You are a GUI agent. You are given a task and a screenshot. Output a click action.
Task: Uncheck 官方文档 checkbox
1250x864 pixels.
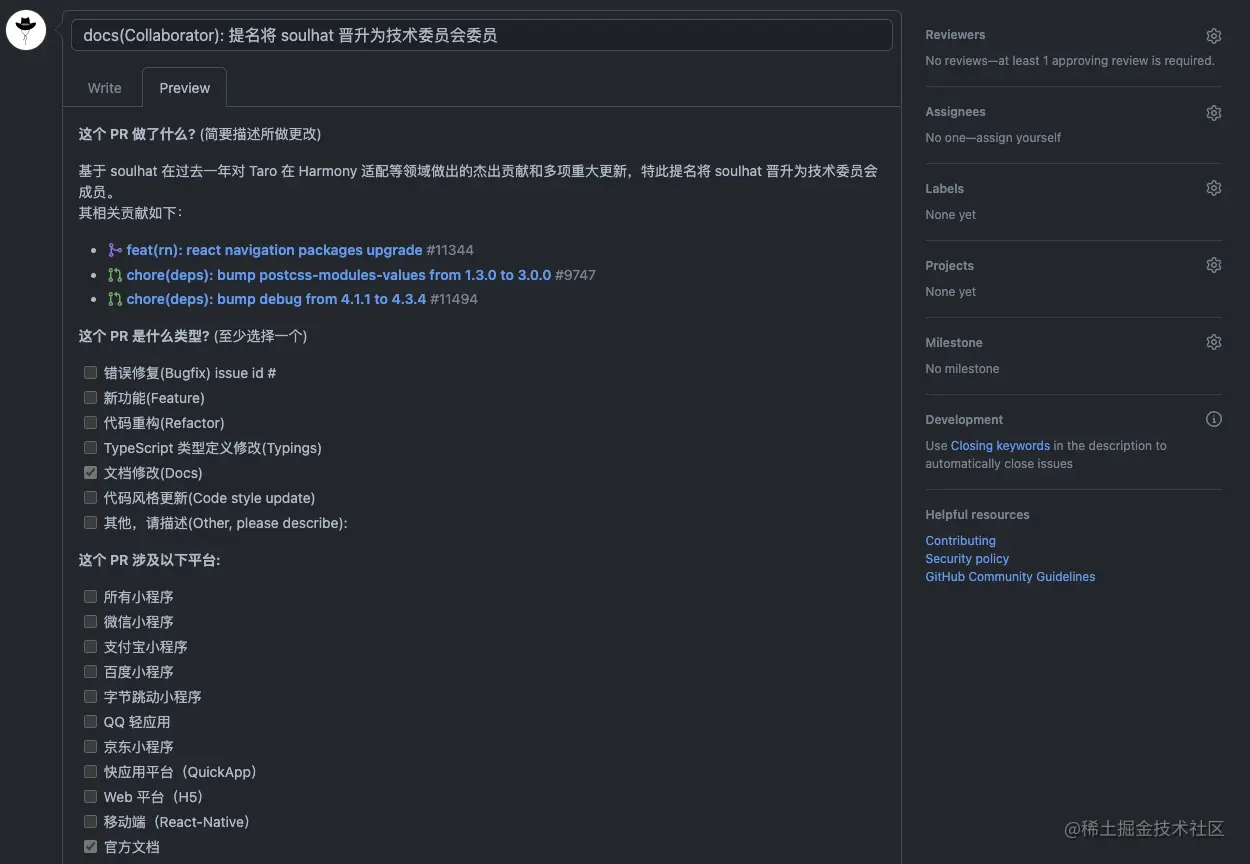pyautogui.click(x=90, y=846)
